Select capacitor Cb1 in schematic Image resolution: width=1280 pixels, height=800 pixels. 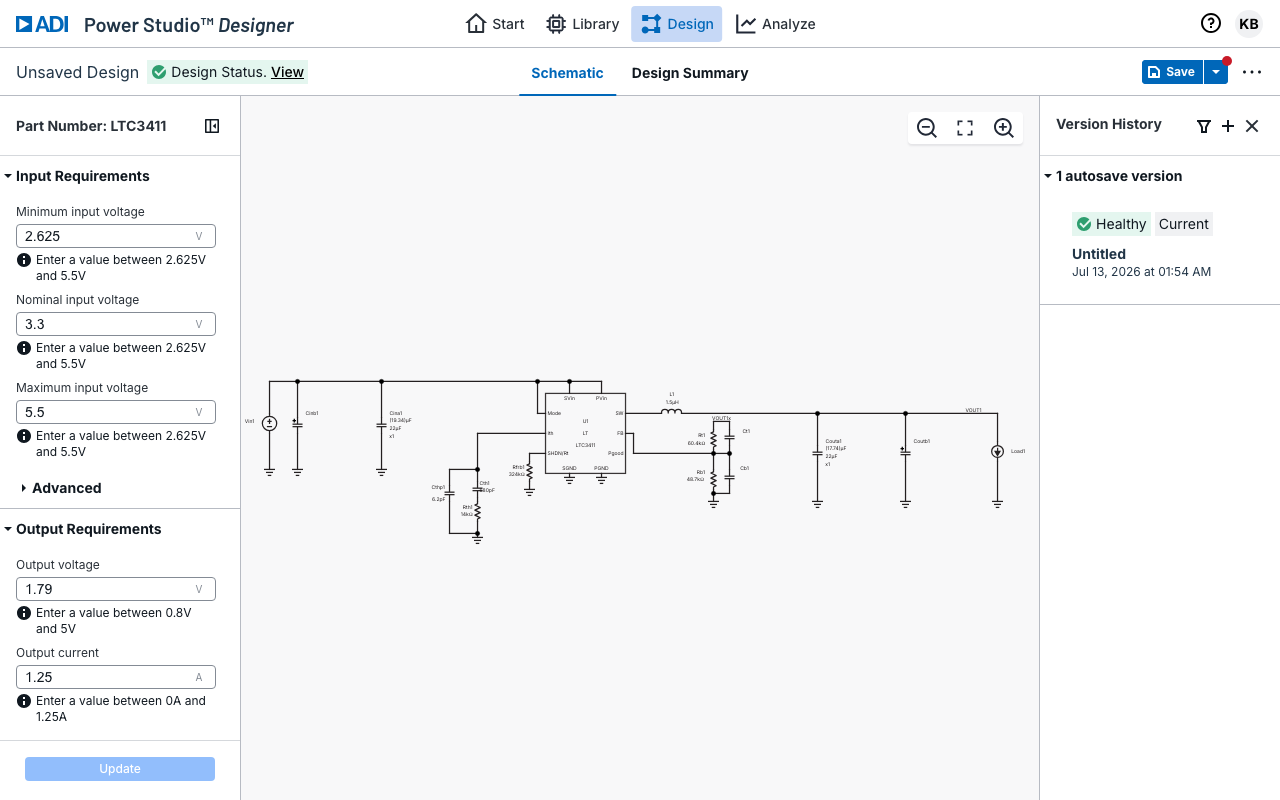pos(729,476)
